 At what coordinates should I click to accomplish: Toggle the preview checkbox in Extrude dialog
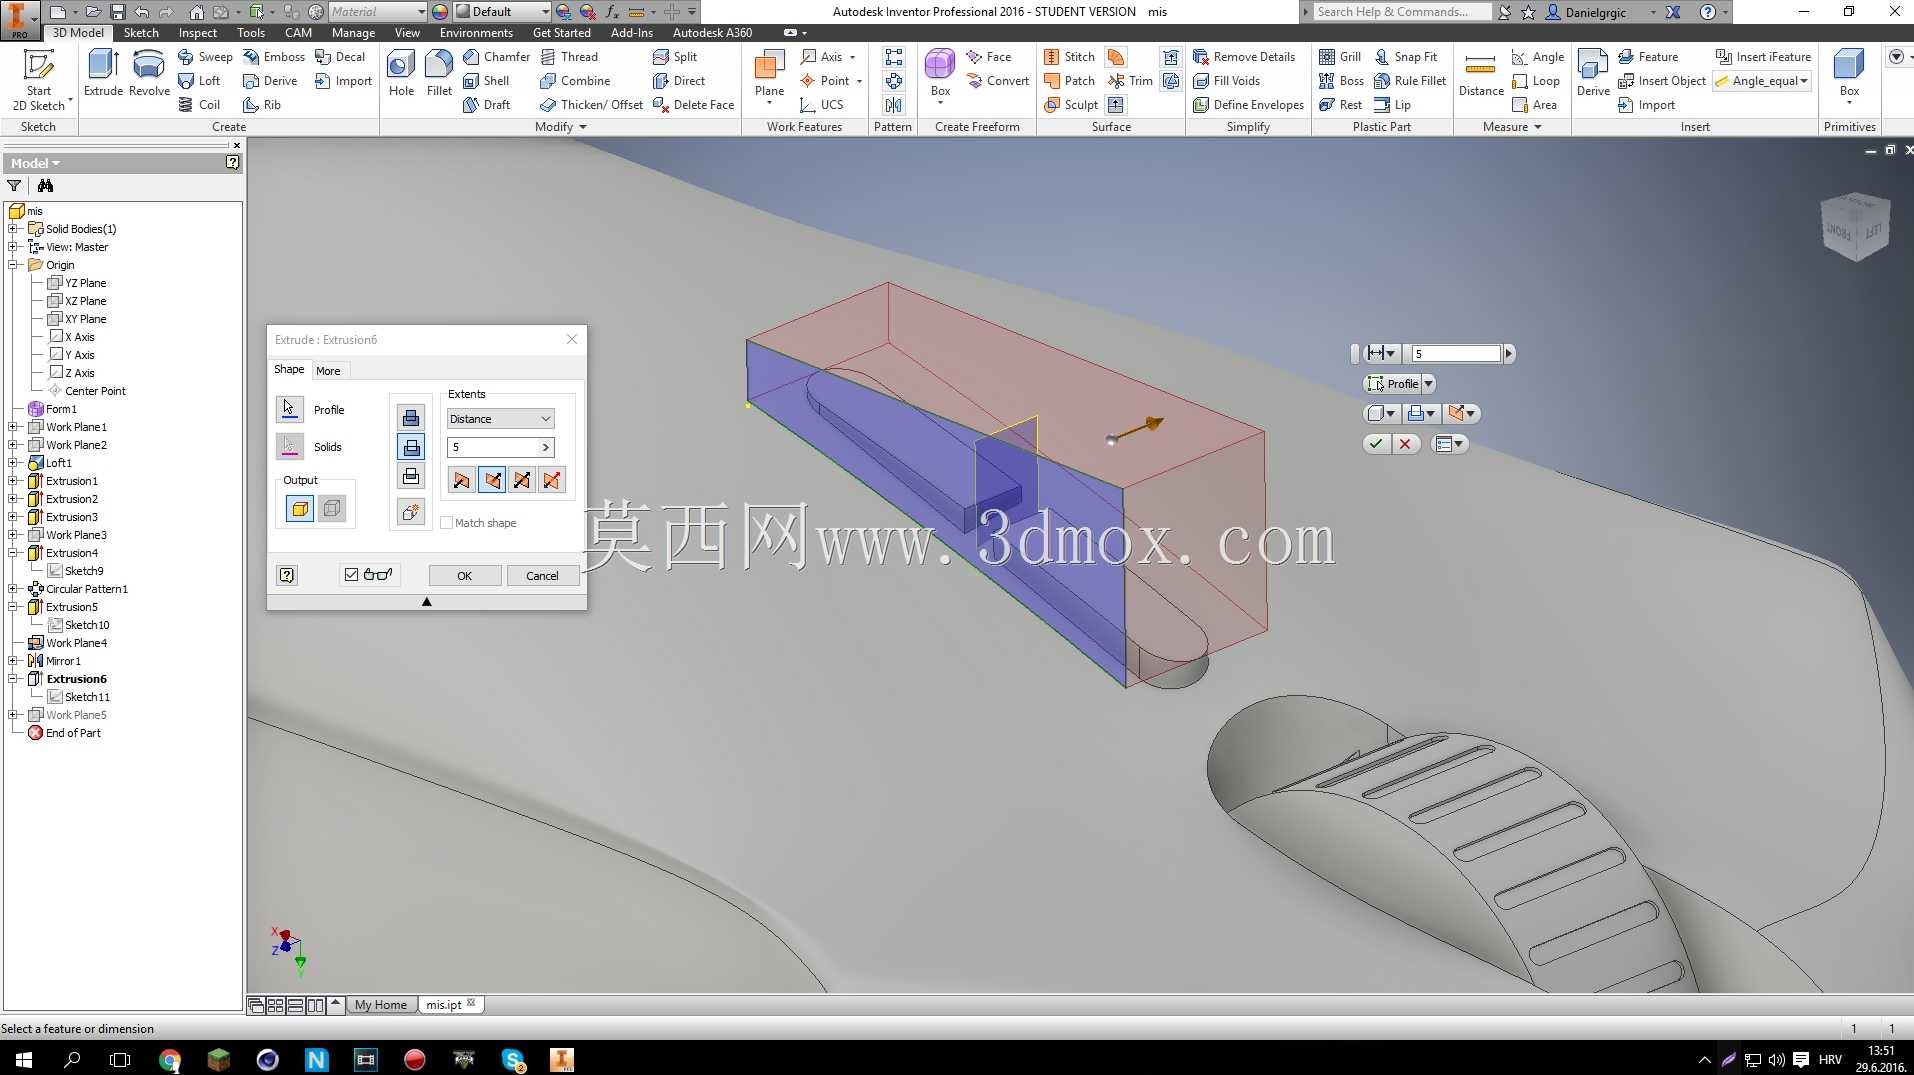[351, 575]
